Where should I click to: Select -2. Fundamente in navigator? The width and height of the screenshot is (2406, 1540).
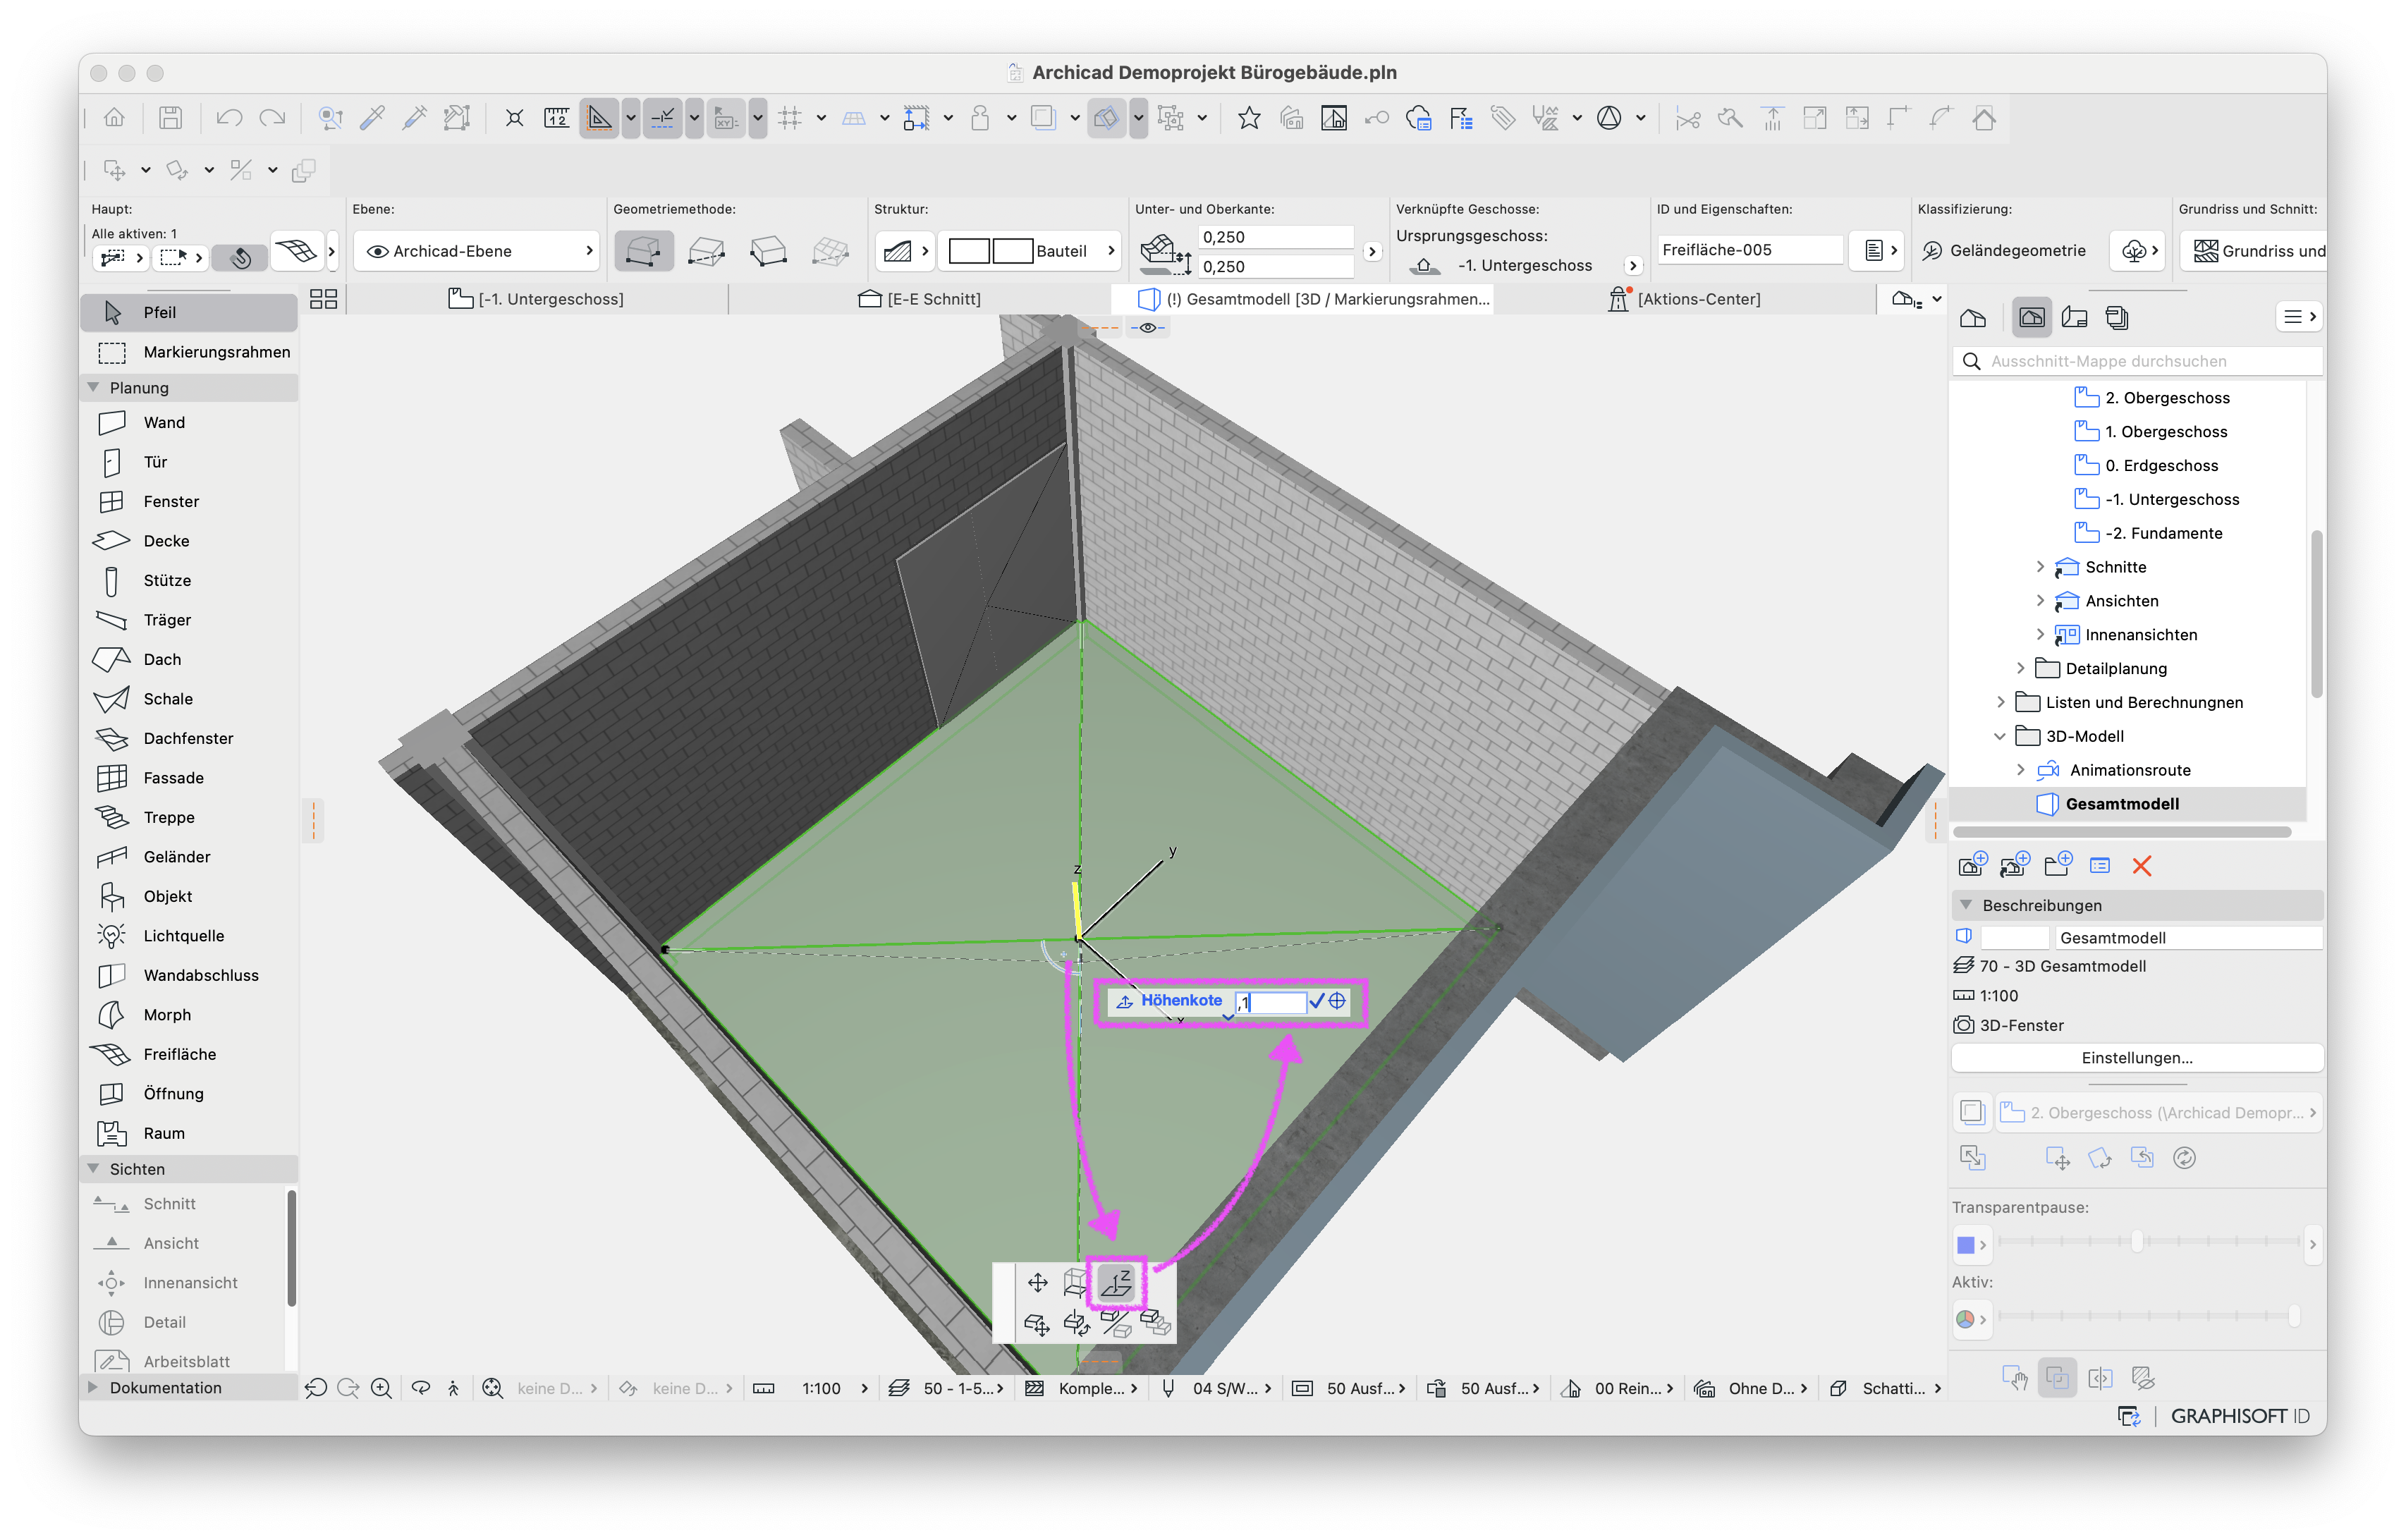point(2149,534)
